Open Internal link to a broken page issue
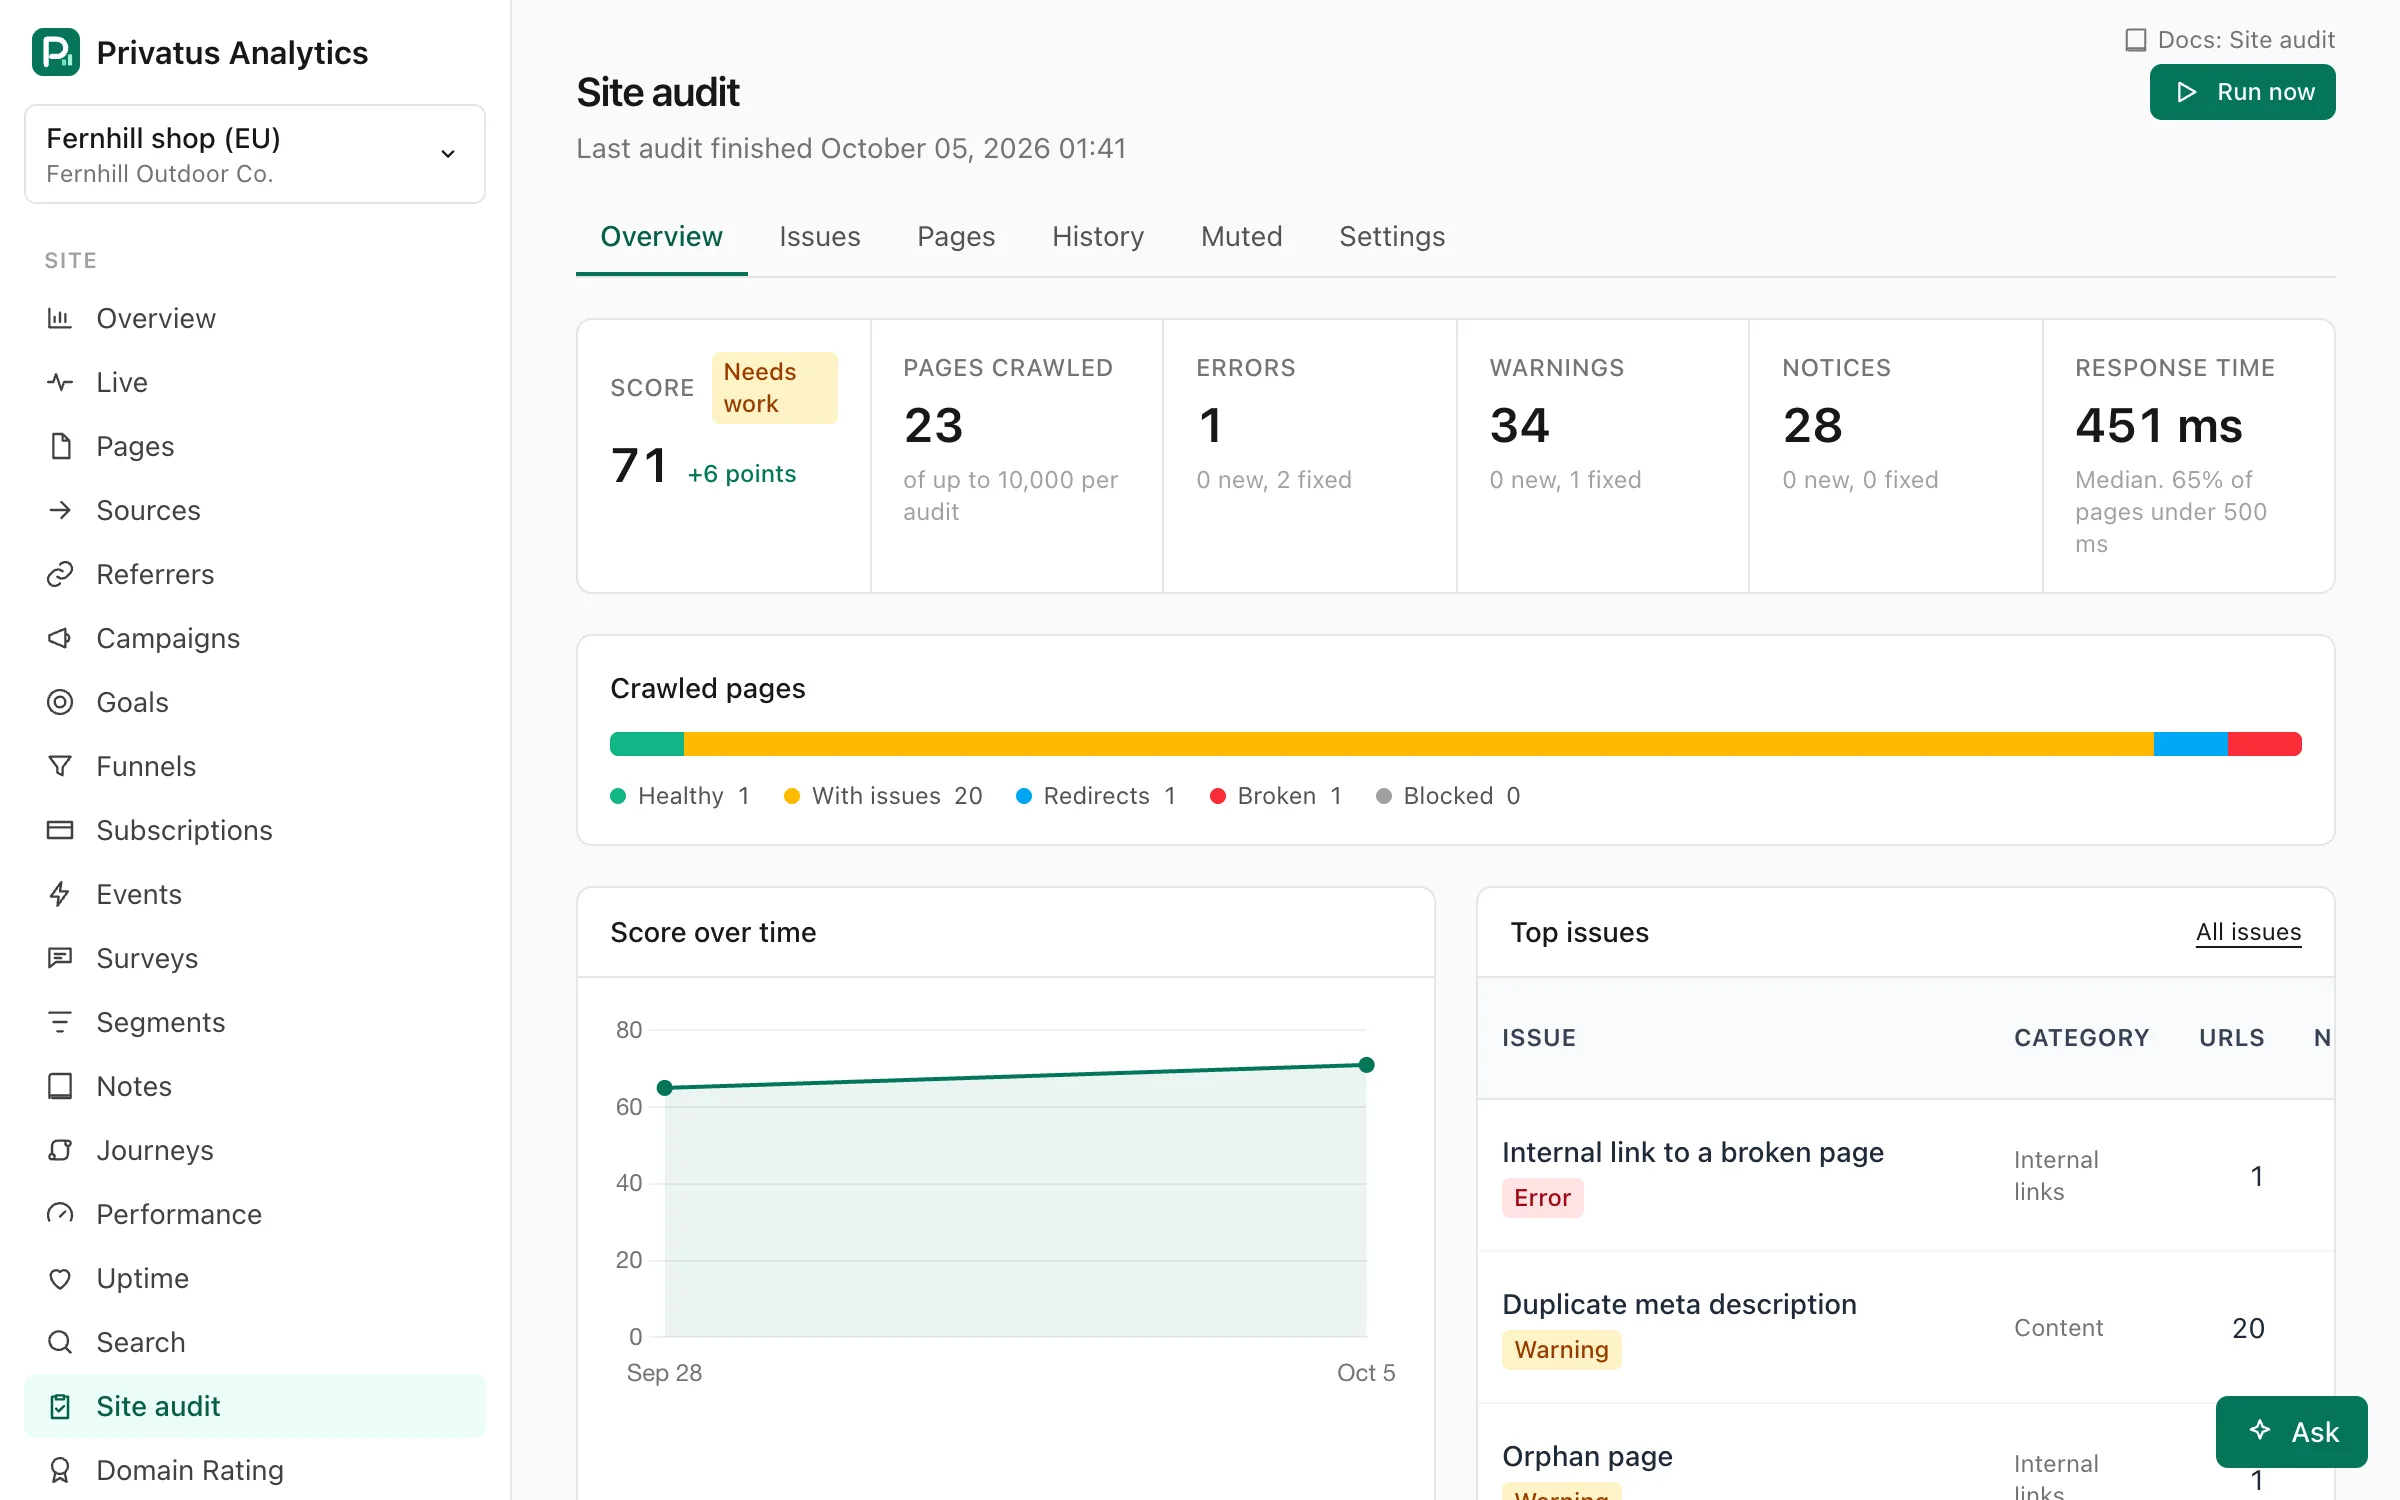The image size is (2400, 1500). coord(1692,1153)
